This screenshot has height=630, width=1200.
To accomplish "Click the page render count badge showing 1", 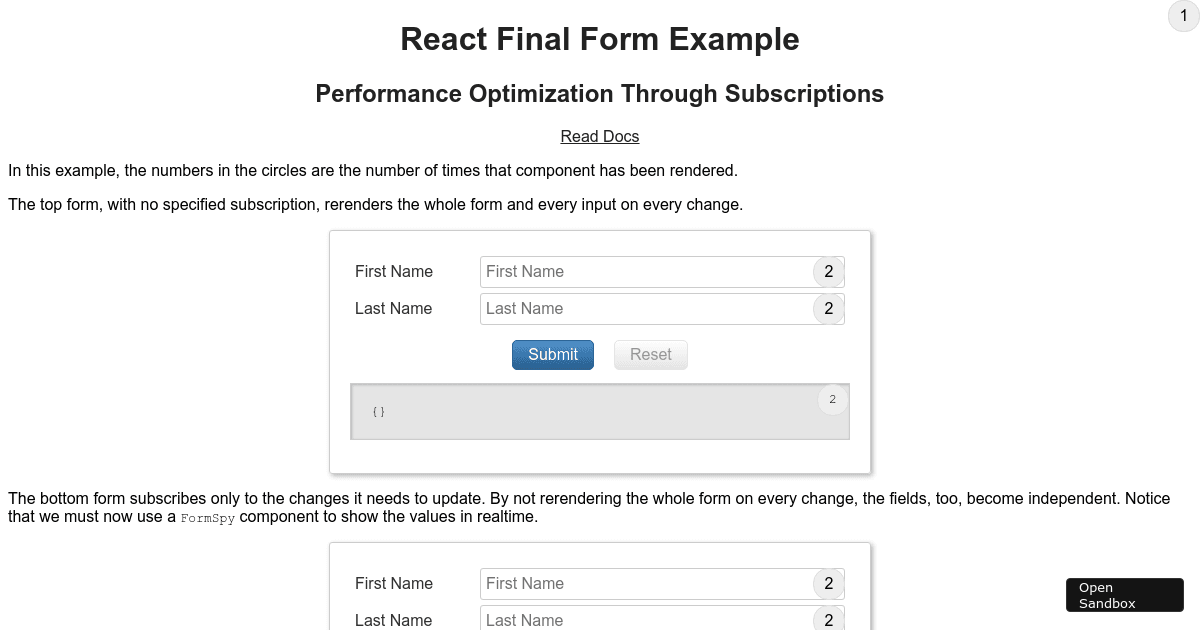I will (1182, 16).
